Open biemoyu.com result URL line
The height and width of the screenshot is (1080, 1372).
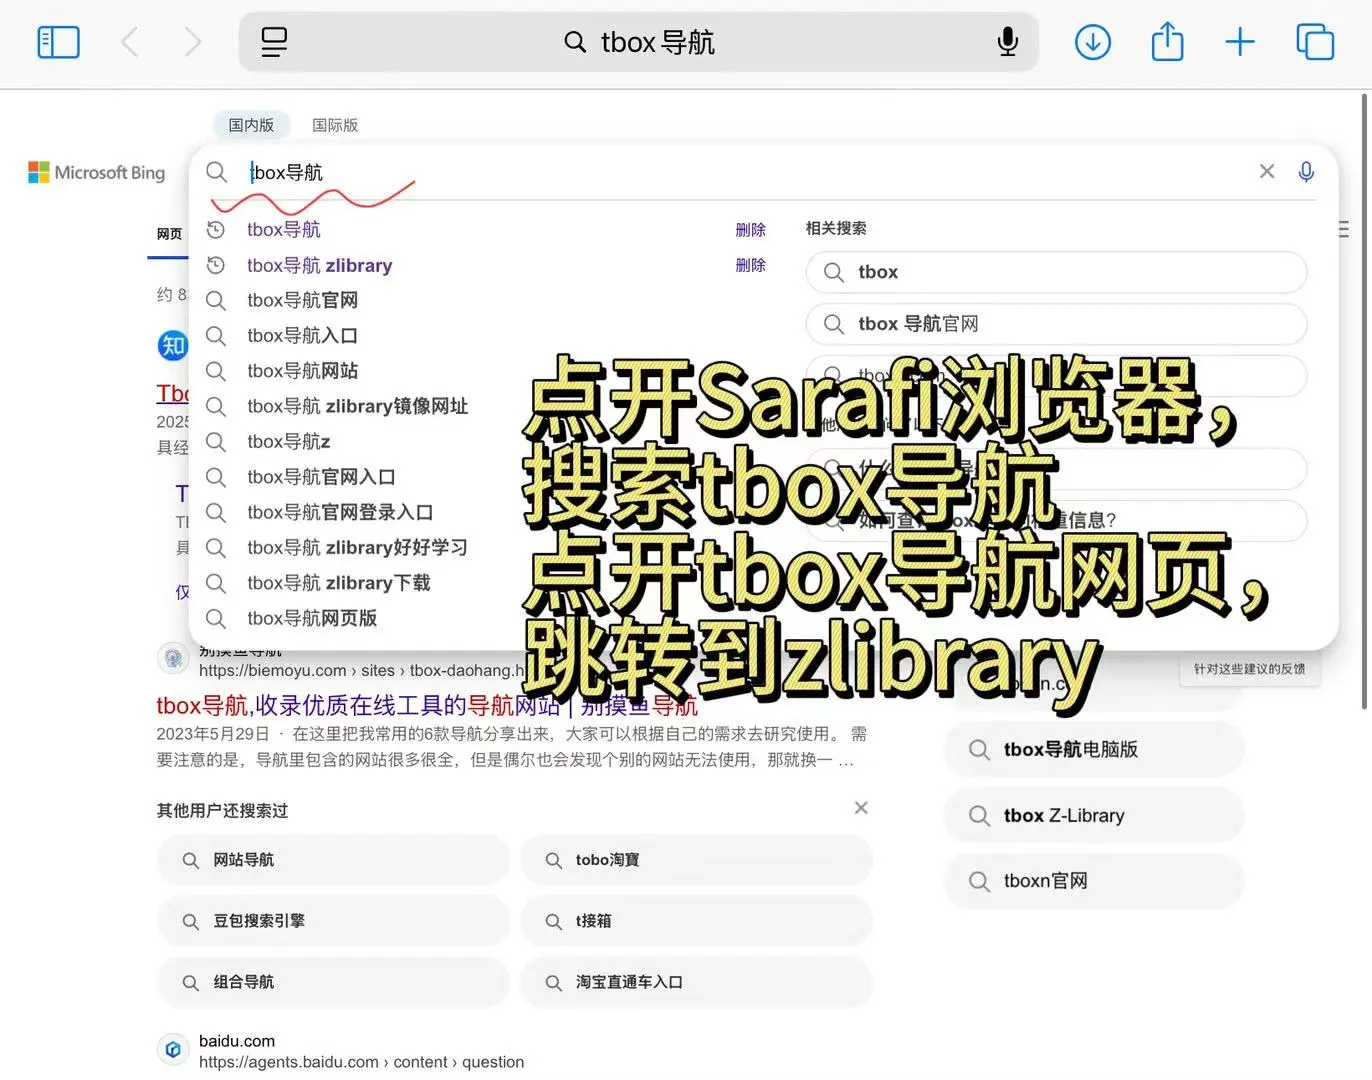[x=362, y=670]
